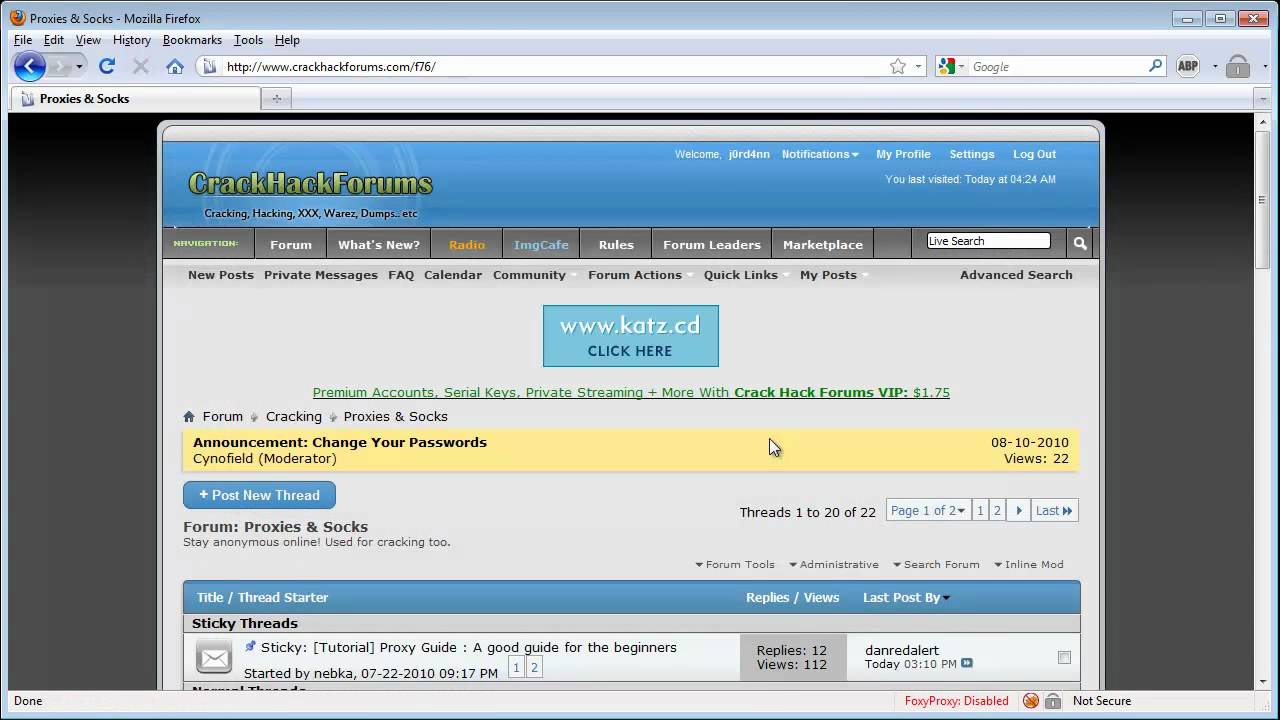Click the stop loading X icon
The image size is (1280, 720).
coord(141,66)
